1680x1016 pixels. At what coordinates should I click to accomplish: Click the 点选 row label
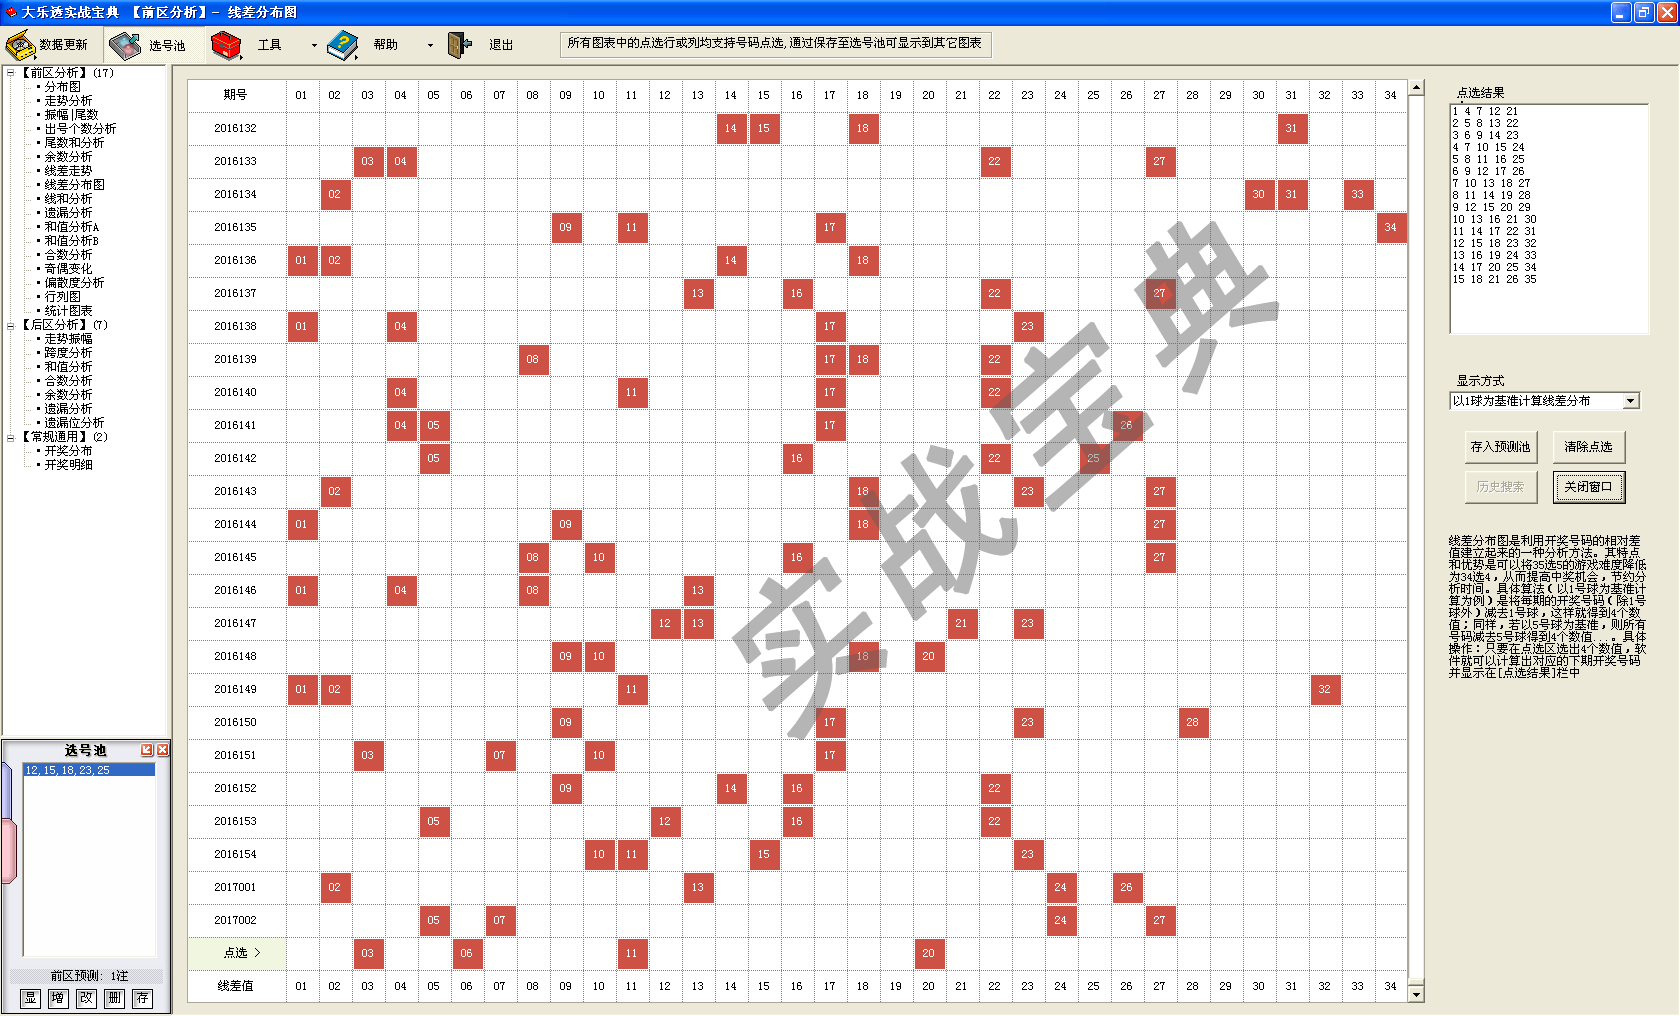pyautogui.click(x=236, y=953)
